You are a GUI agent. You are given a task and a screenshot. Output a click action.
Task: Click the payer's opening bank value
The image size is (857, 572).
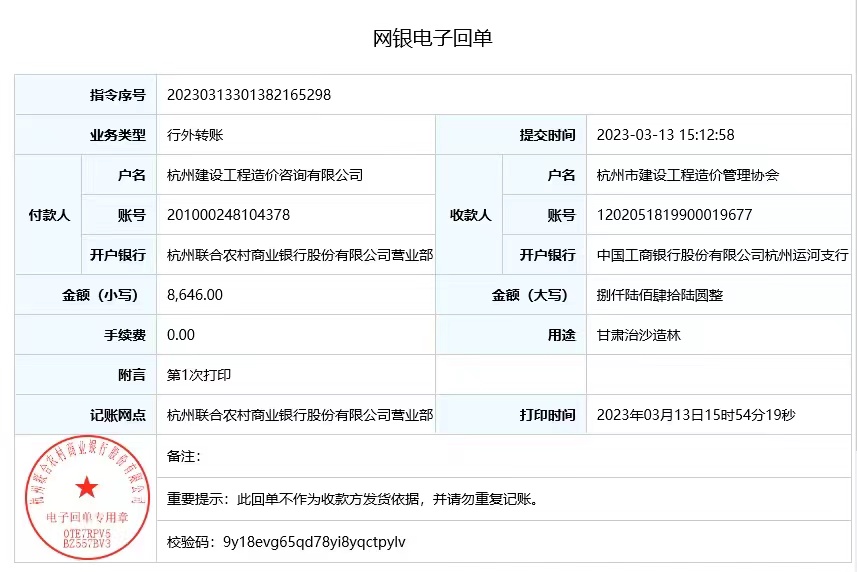pyautogui.click(x=300, y=255)
